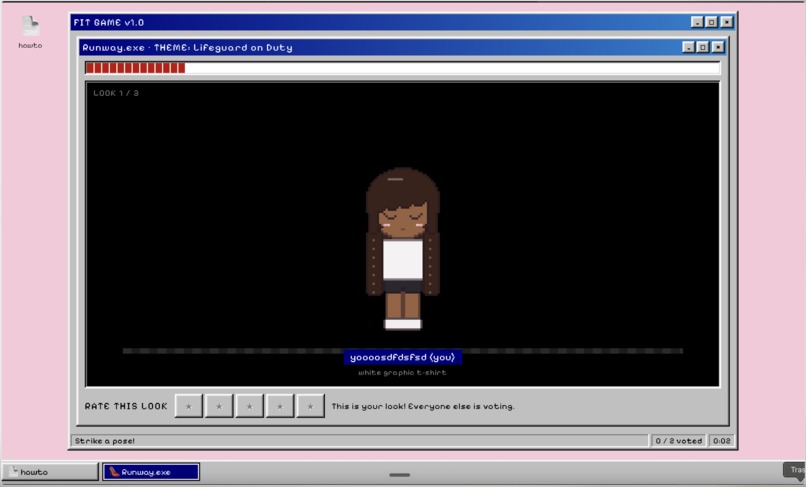Maximize the Runway.exe window
Viewport: 806px width, 487px height.
[703, 47]
